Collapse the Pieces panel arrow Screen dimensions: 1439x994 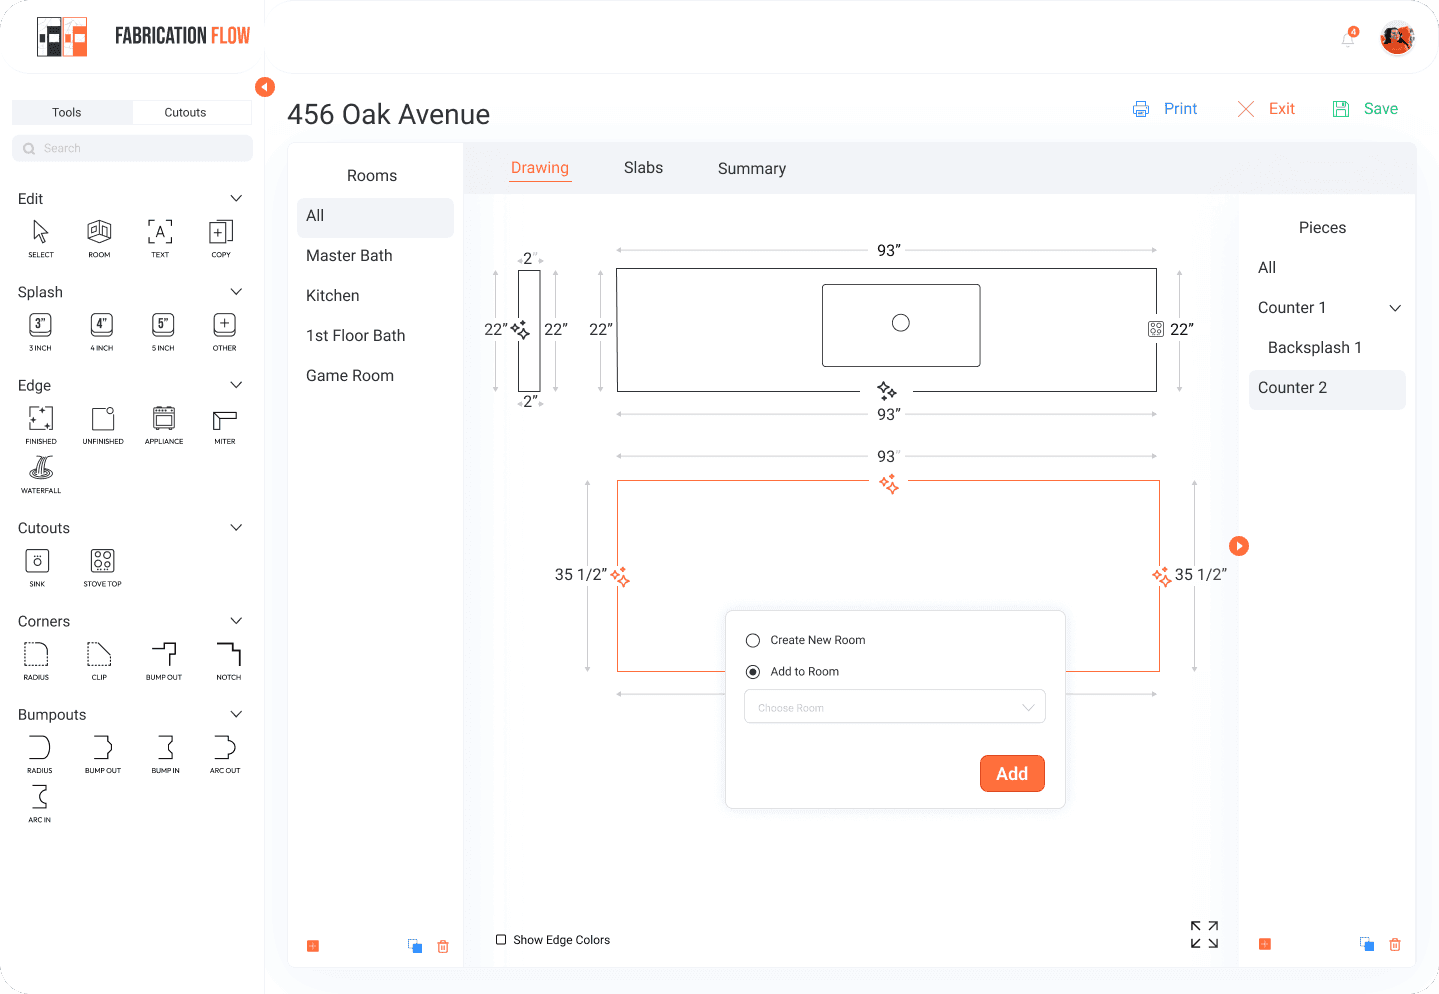pos(1239,546)
